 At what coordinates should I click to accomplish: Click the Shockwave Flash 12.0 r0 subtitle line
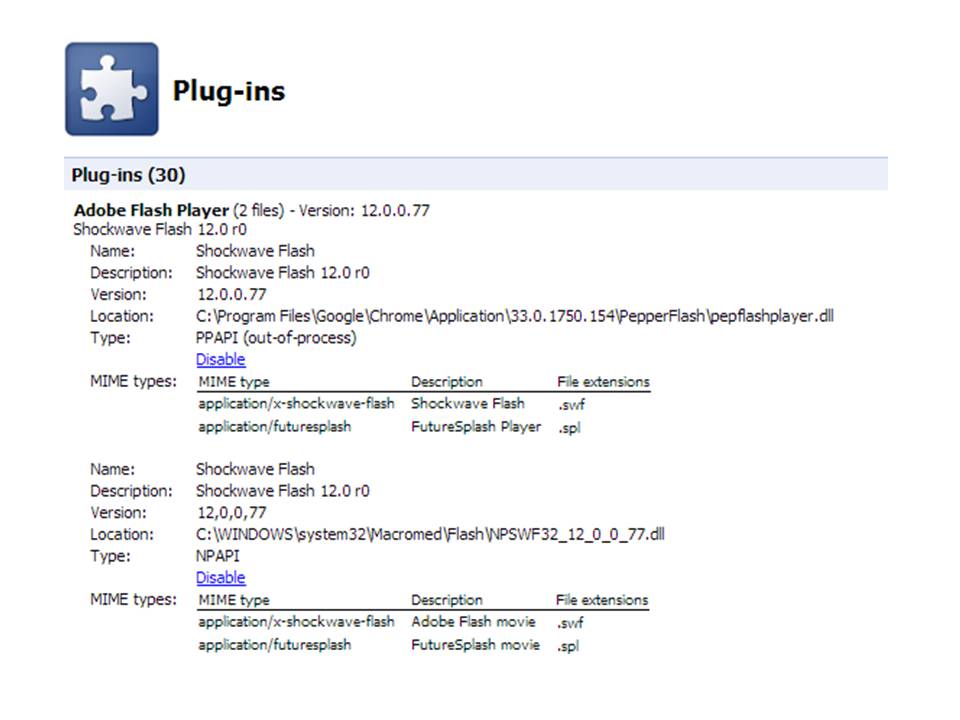point(160,230)
